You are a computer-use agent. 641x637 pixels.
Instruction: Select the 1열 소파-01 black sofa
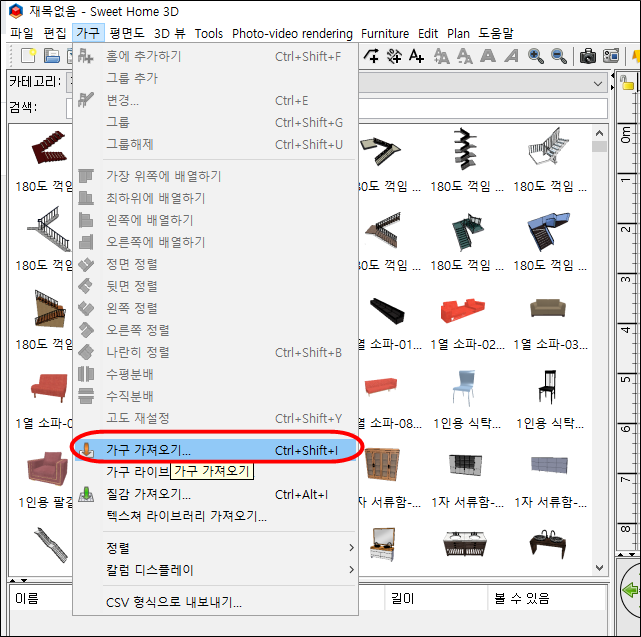(387, 311)
